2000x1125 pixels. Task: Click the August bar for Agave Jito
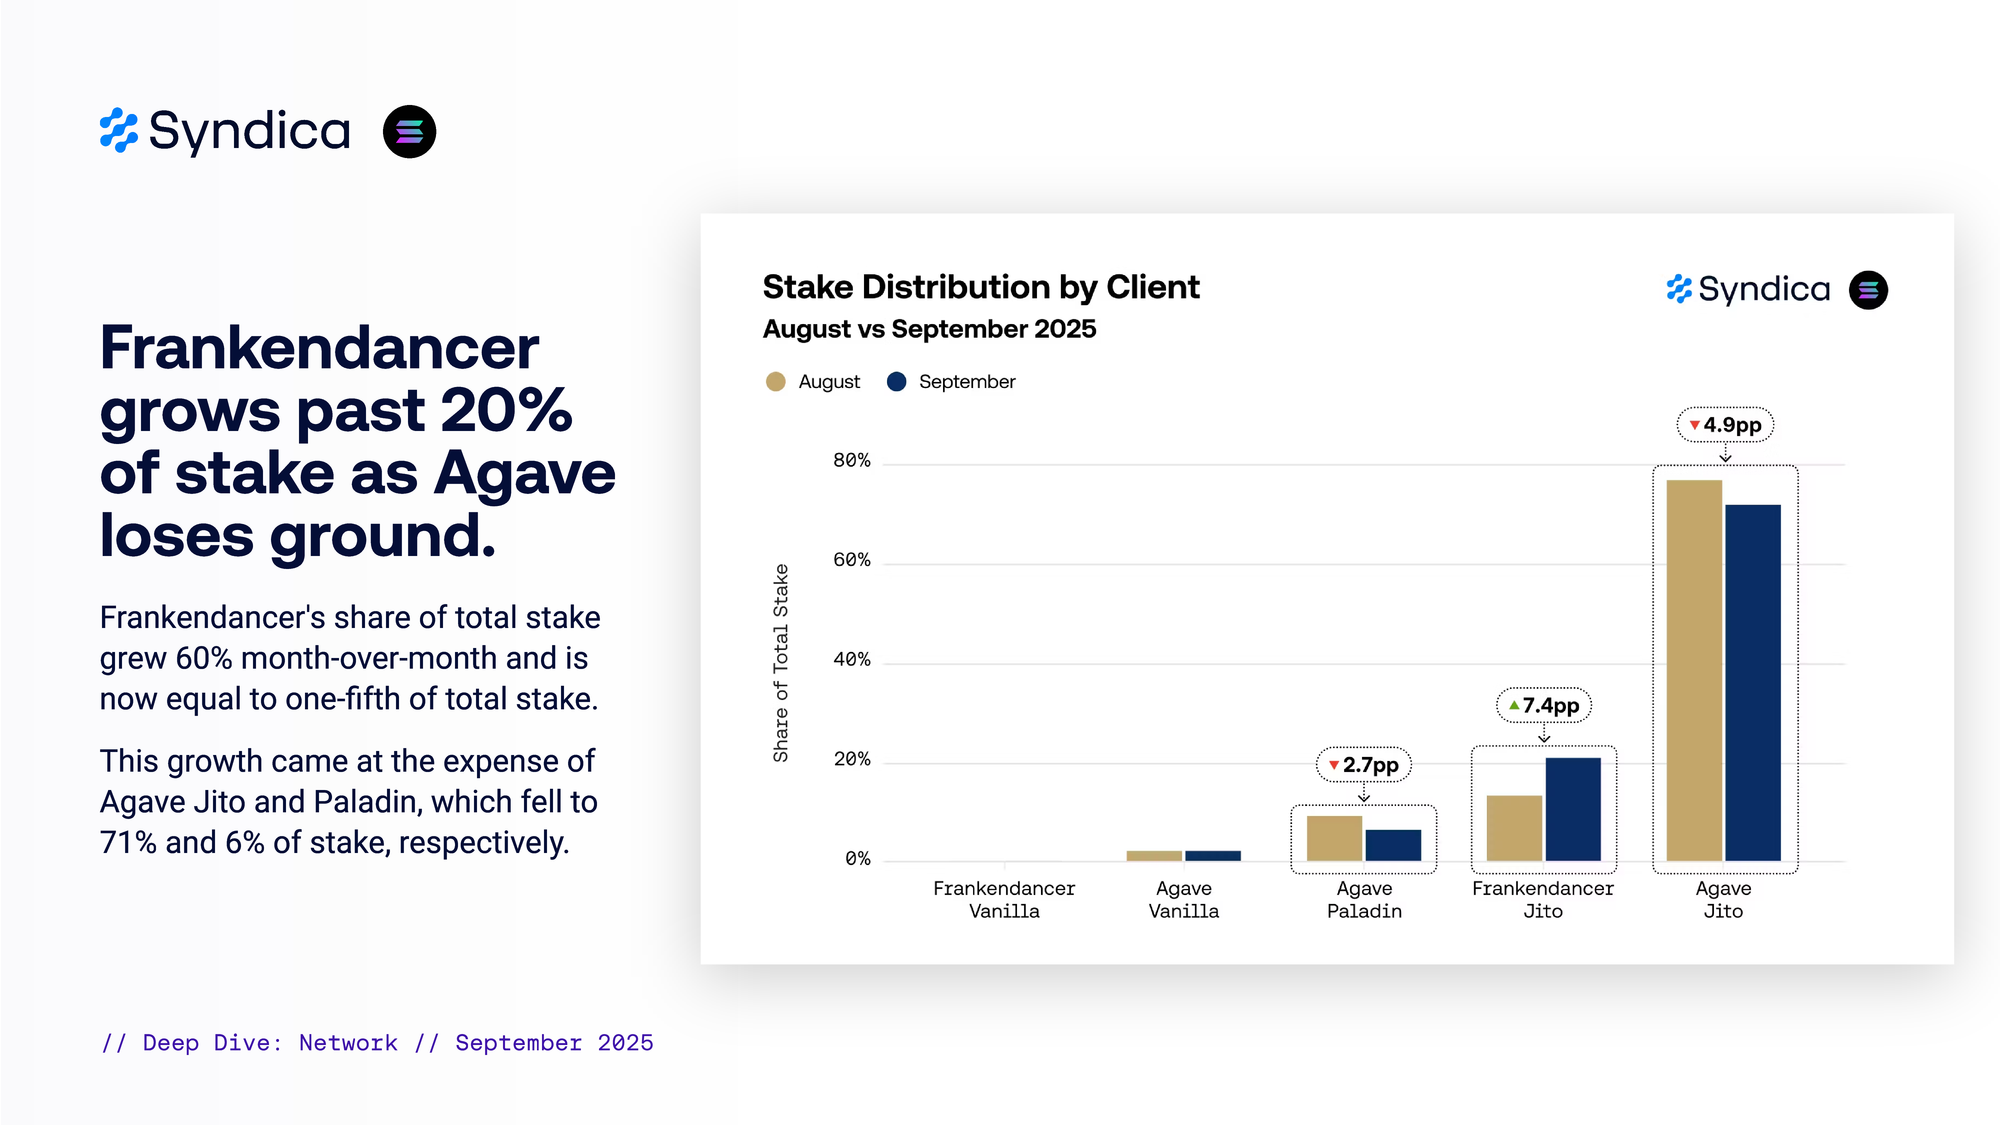pos(1694,670)
